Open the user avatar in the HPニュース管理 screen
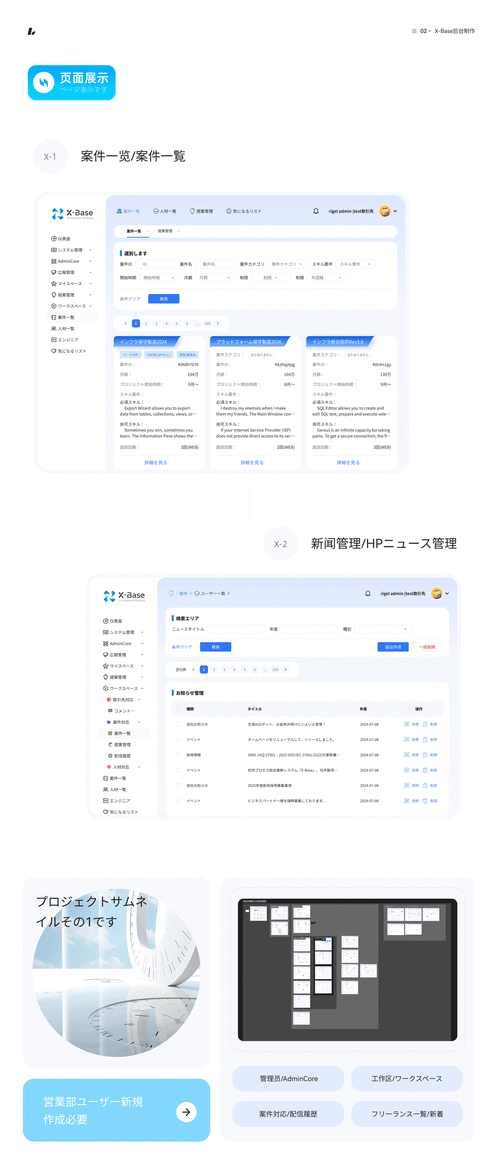 coord(436,593)
